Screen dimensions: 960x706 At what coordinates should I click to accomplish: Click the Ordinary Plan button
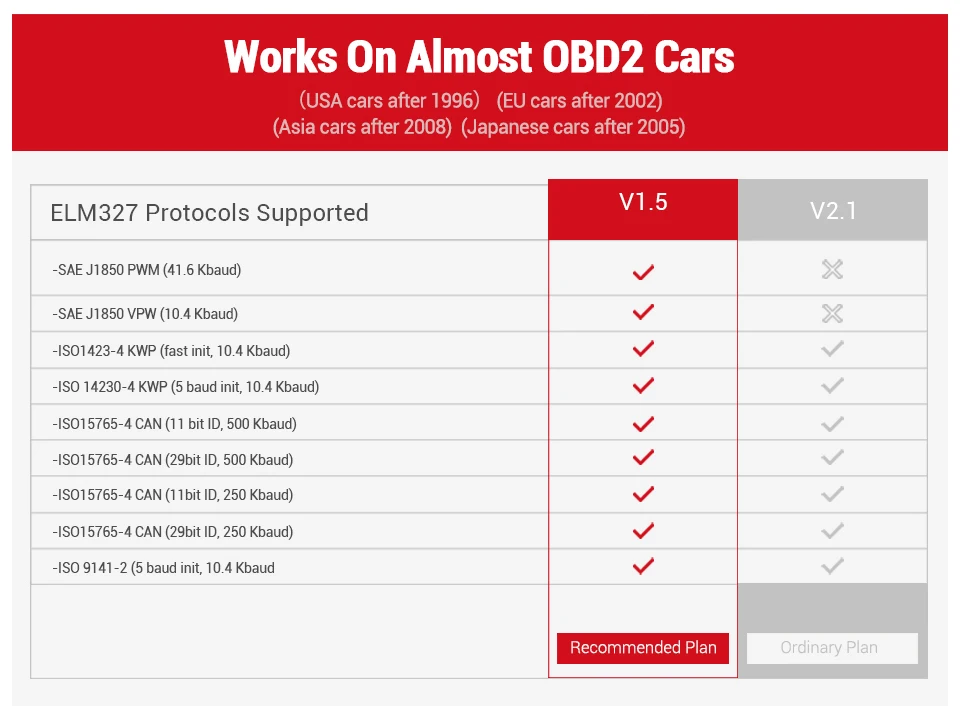[x=832, y=648]
